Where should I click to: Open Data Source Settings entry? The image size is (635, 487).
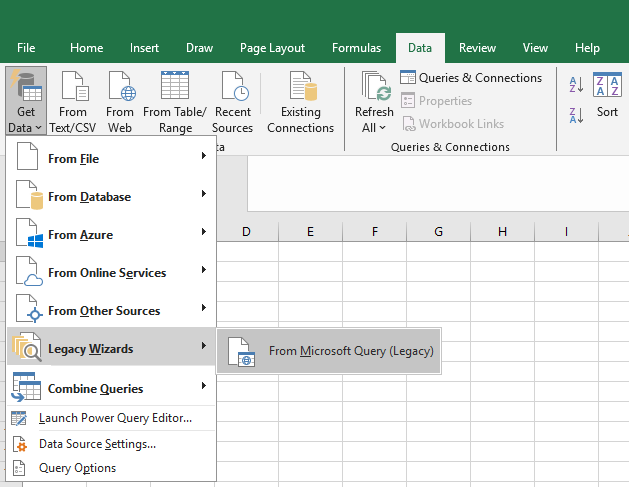coord(111,444)
